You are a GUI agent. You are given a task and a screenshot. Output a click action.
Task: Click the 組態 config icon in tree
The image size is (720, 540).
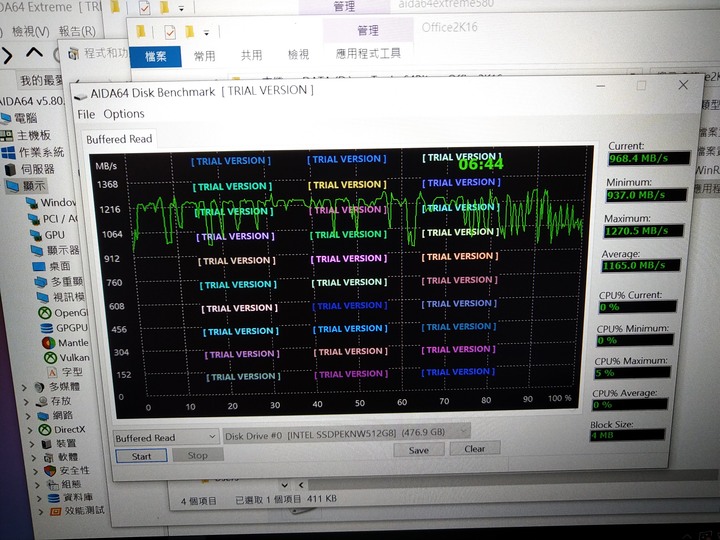pos(52,484)
